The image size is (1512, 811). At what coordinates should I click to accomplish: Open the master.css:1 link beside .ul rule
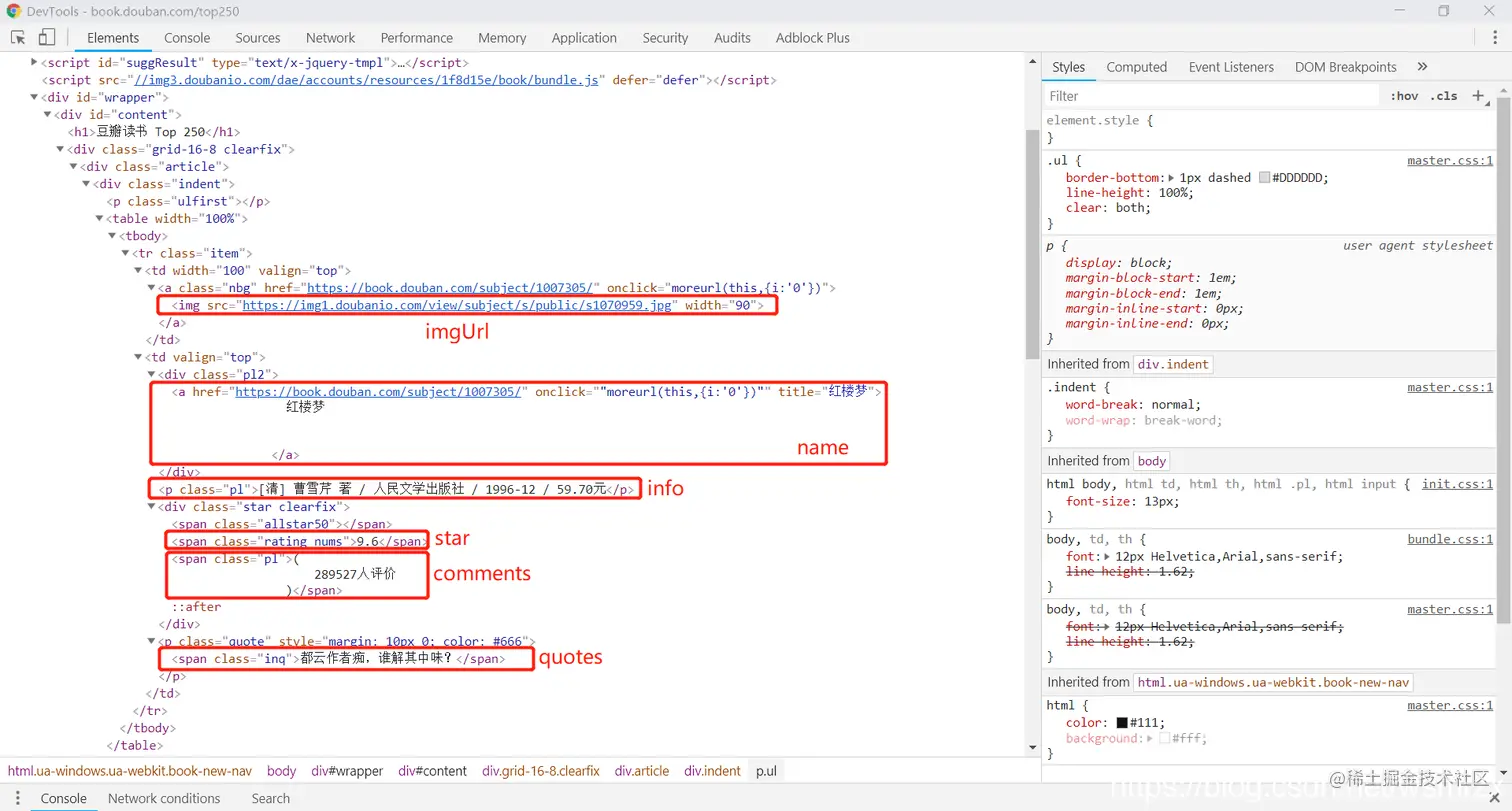coord(1450,161)
